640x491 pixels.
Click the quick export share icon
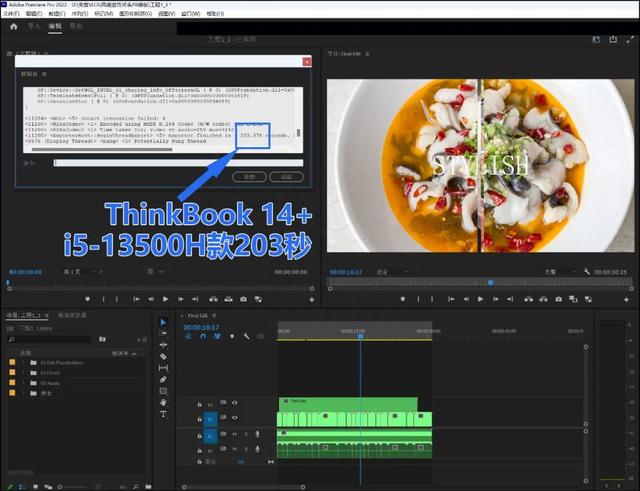613,39
